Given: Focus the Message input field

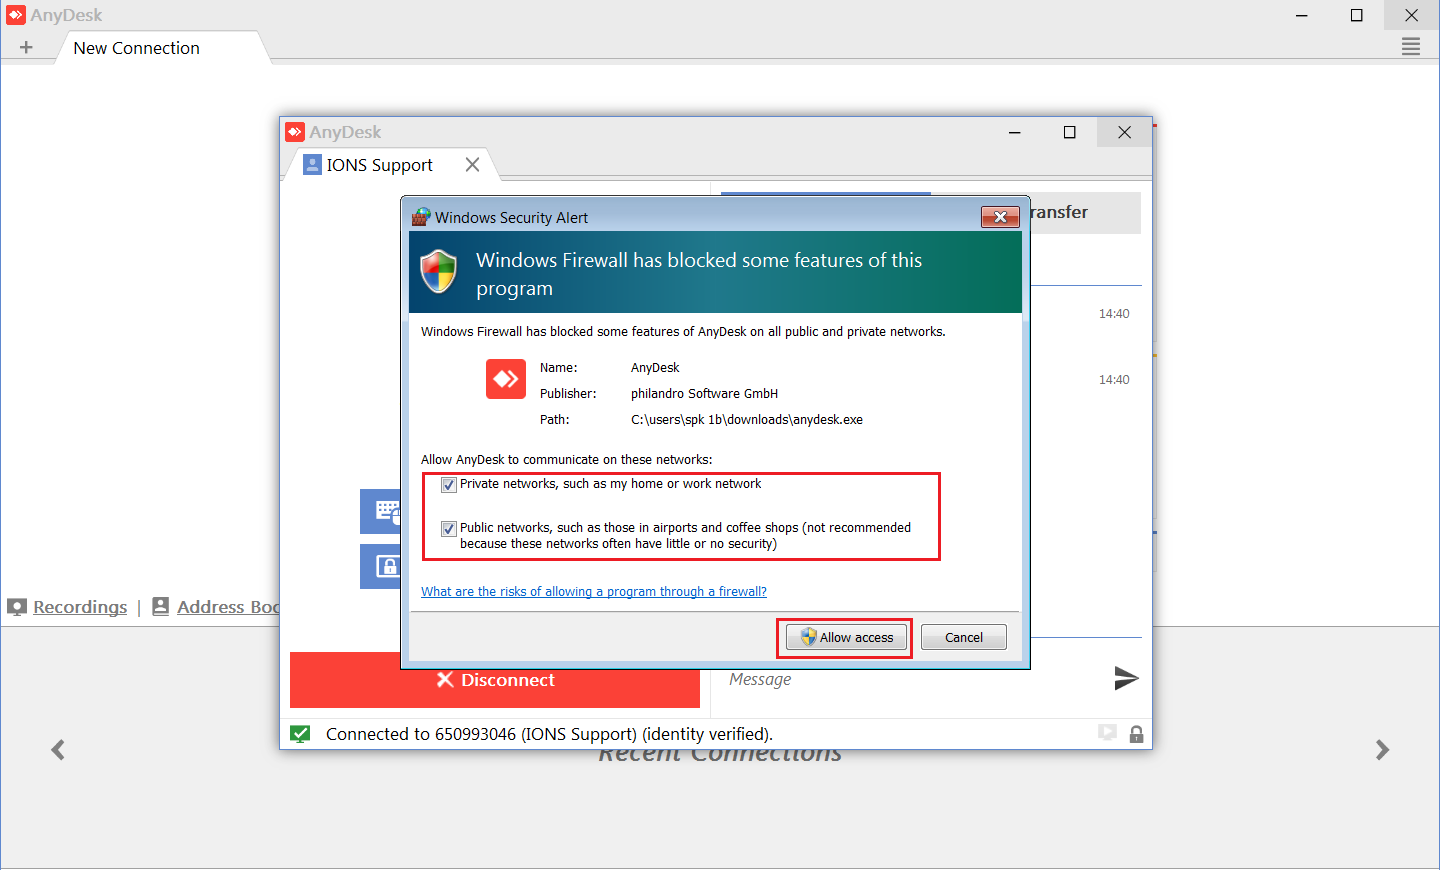Looking at the screenshot, I should pyautogui.click(x=910, y=679).
